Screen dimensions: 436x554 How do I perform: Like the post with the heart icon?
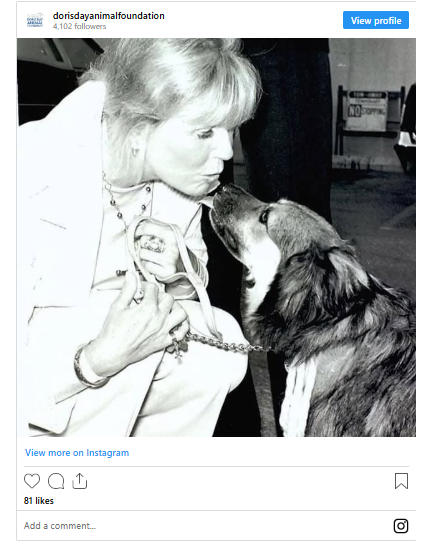point(32,481)
